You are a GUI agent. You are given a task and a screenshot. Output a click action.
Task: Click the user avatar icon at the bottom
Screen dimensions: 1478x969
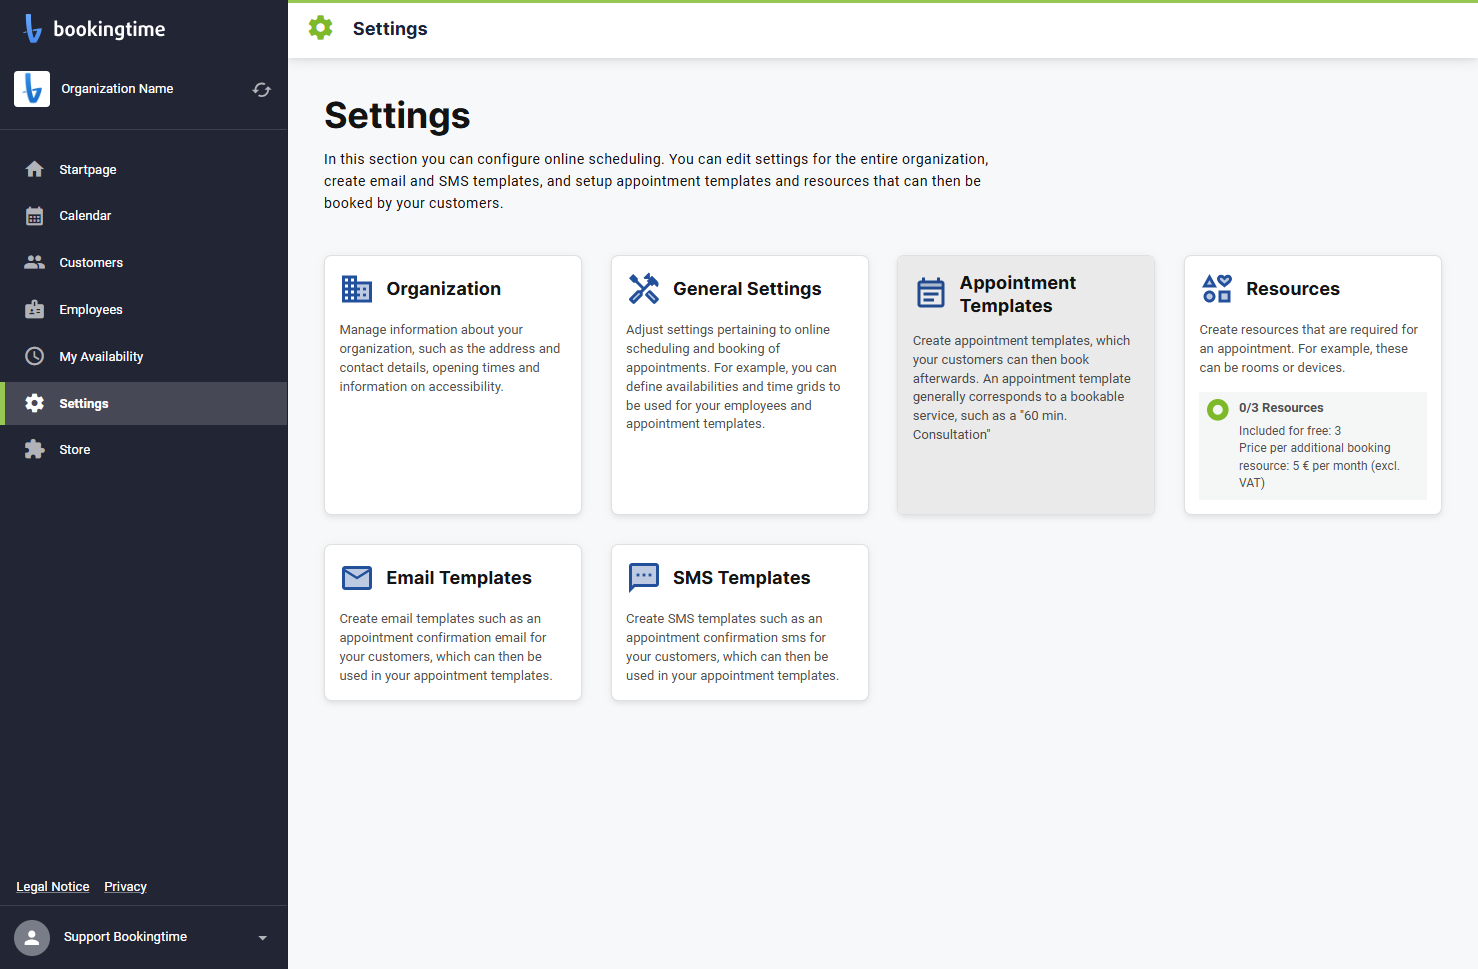[32, 938]
